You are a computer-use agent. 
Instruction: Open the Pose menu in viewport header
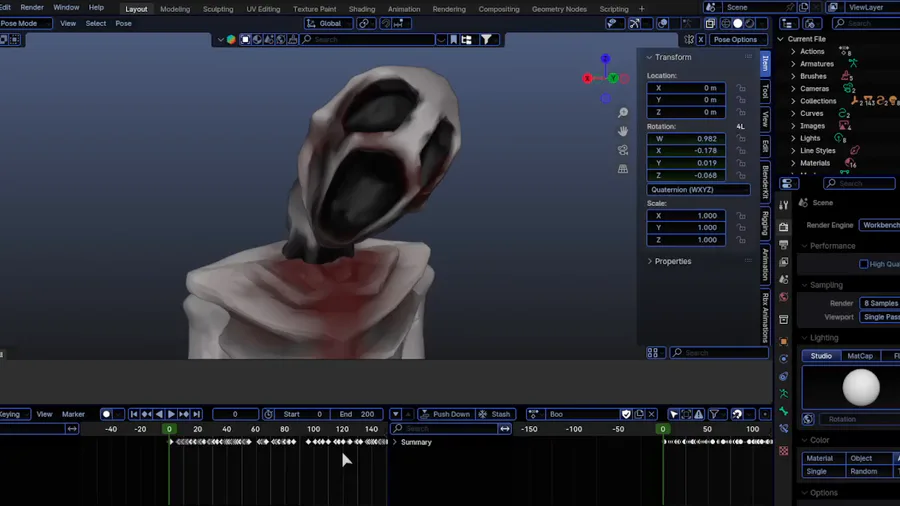click(123, 24)
